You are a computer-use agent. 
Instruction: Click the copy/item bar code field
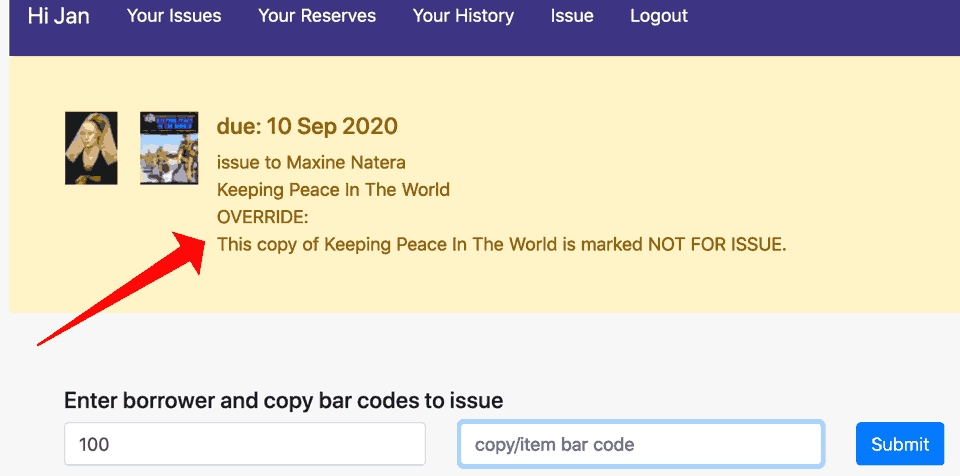[x=640, y=444]
